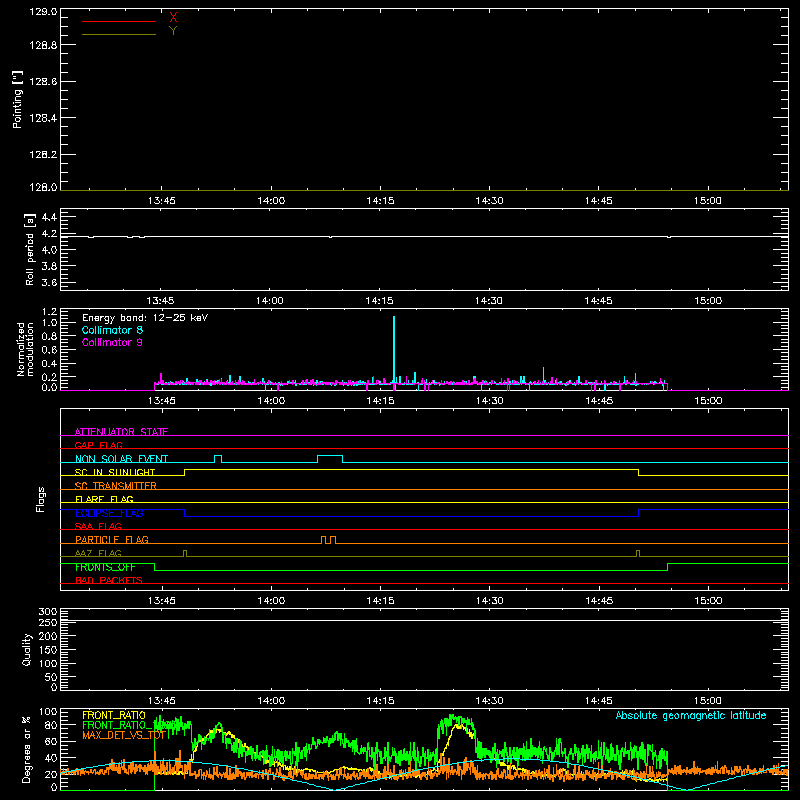
Task: Click the A4Z_FLAG pulse near 13:48
Action: [185, 553]
